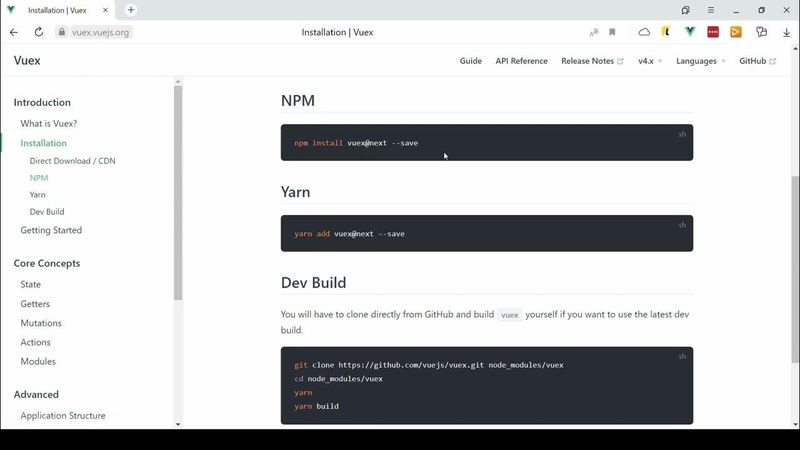Click the git clone command line
The width and height of the screenshot is (800, 450).
429,365
